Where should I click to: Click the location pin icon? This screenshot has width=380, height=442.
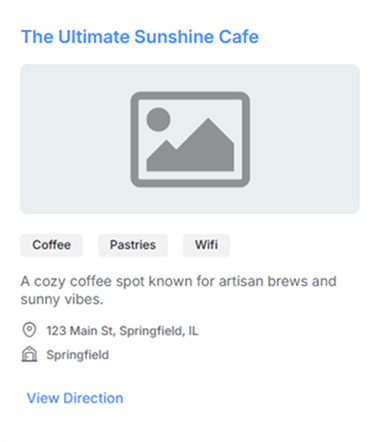(x=29, y=330)
